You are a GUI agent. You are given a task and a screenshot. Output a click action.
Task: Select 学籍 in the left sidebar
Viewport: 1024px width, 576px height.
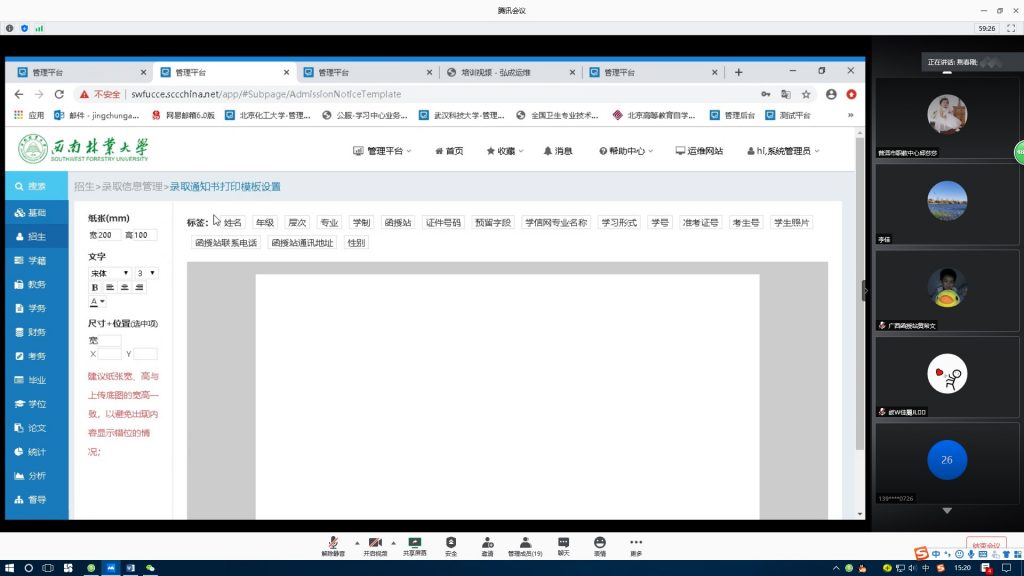tap(36, 260)
